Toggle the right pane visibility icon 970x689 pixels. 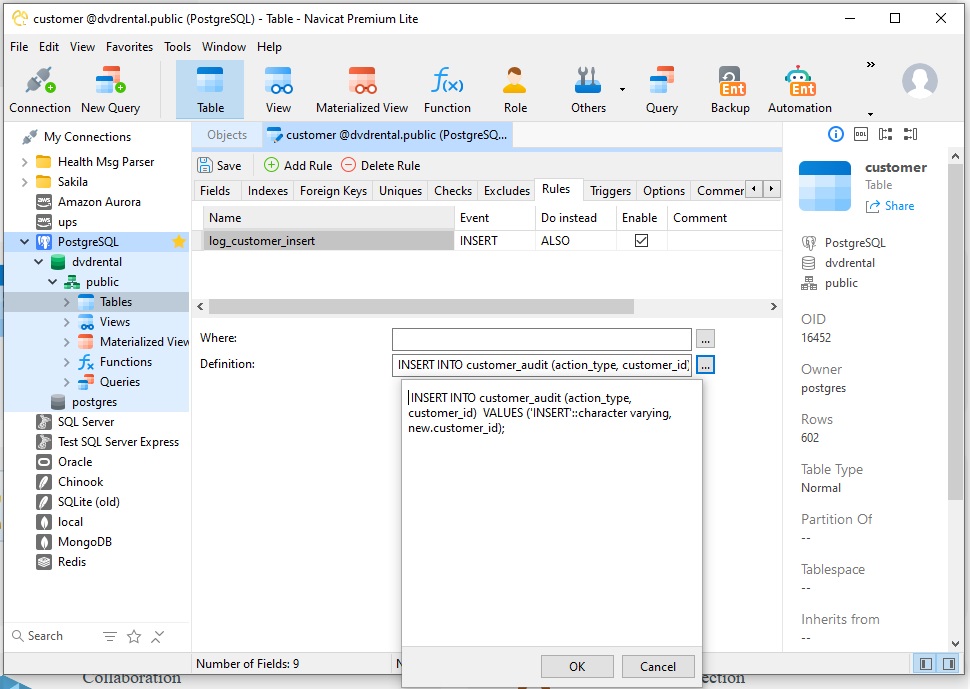949,664
